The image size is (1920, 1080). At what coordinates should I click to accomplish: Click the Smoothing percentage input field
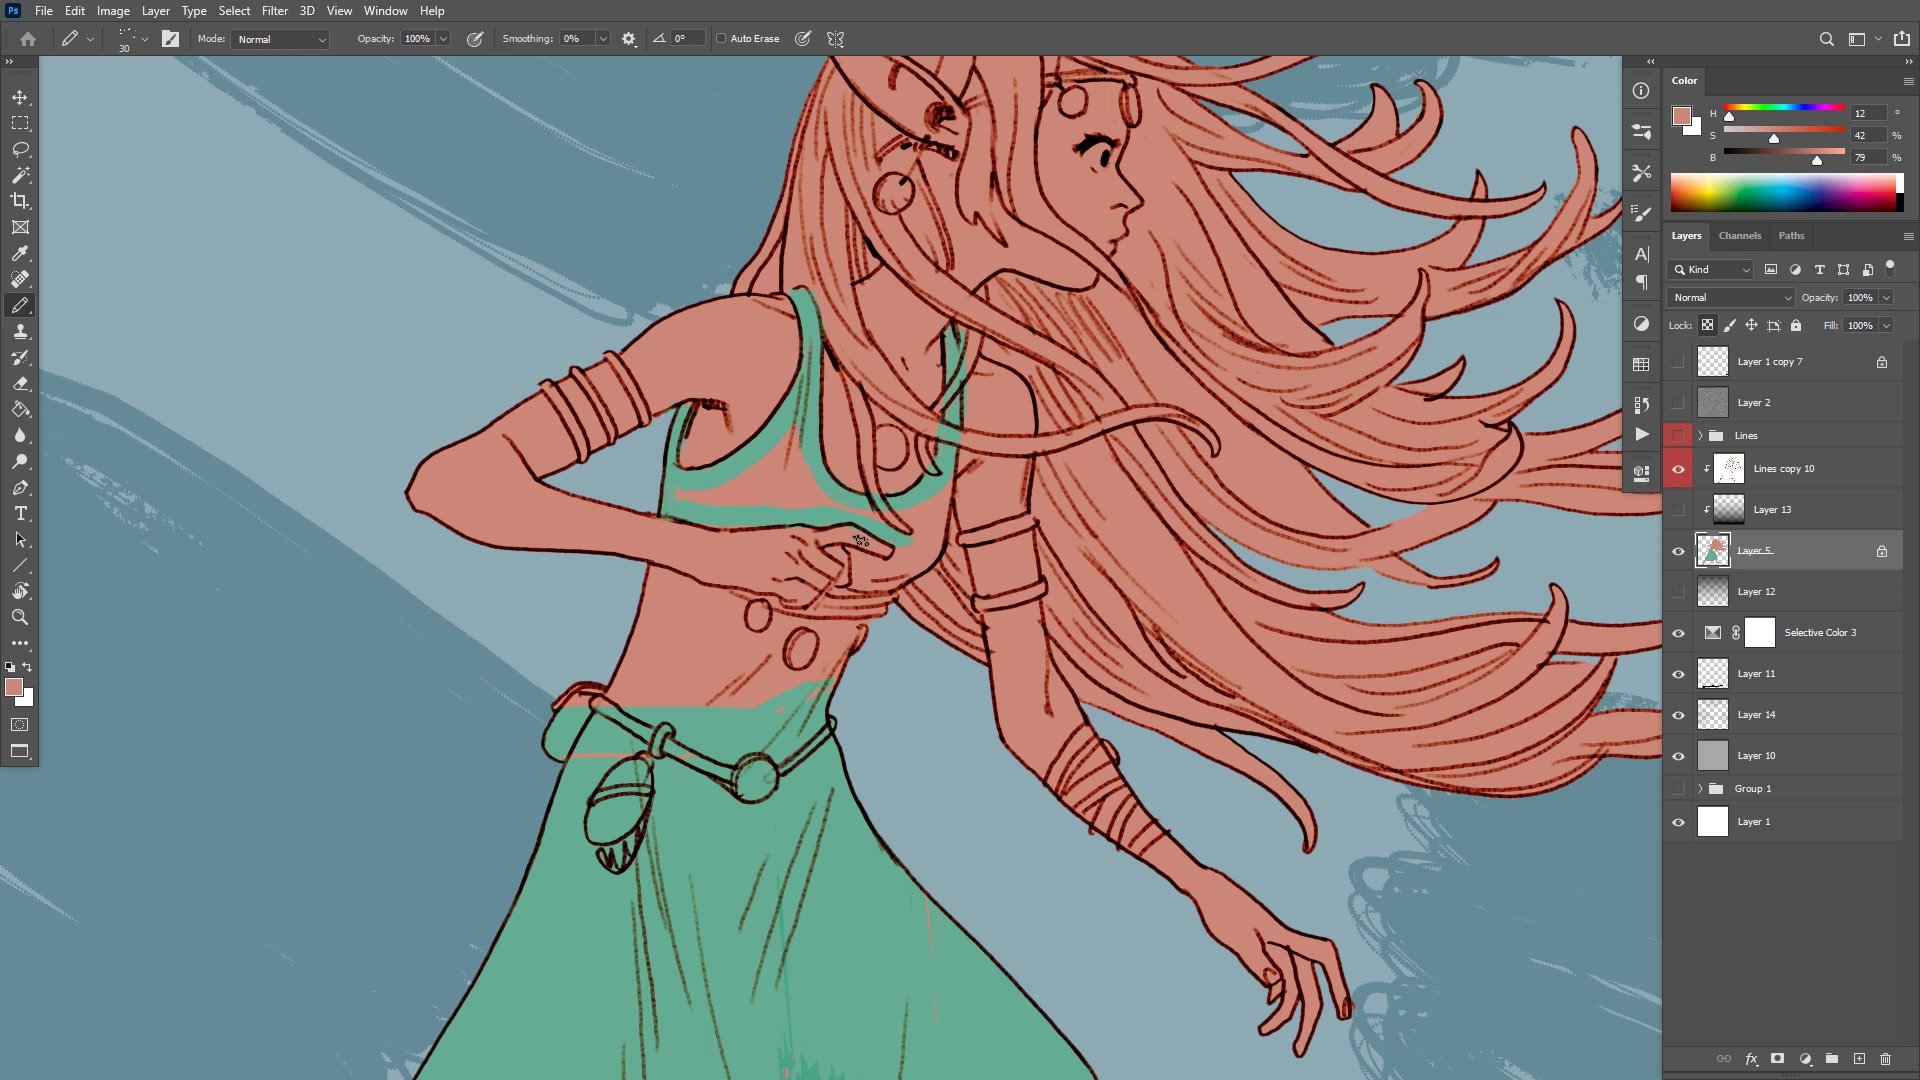[577, 39]
